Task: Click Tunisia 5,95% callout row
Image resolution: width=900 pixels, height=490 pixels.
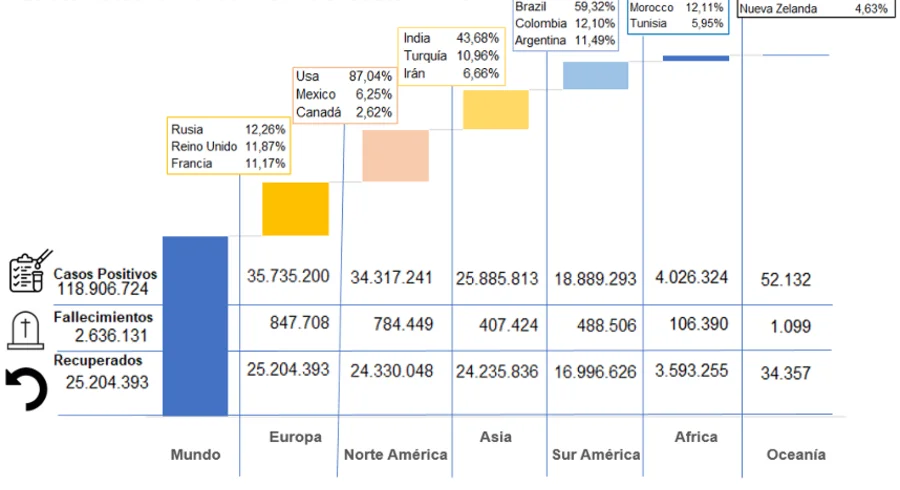Action: [677, 24]
